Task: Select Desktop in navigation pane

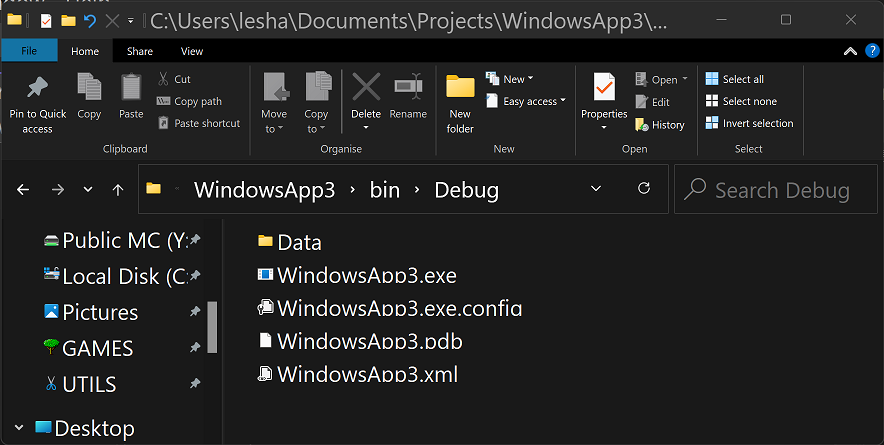Action: 85,429
